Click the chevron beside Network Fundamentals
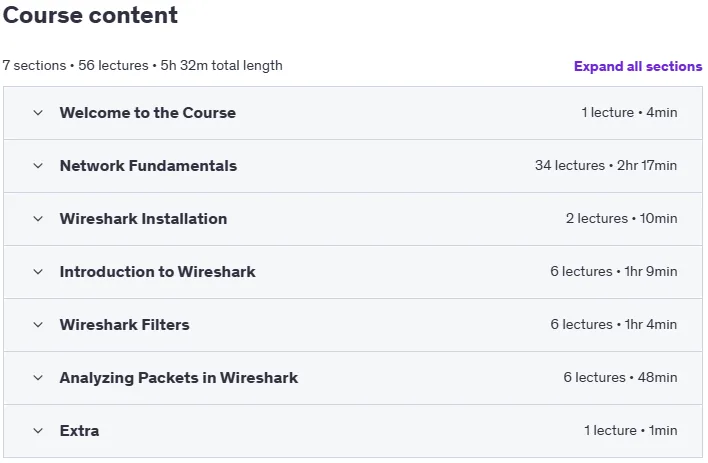This screenshot has width=708, height=463. [38, 166]
